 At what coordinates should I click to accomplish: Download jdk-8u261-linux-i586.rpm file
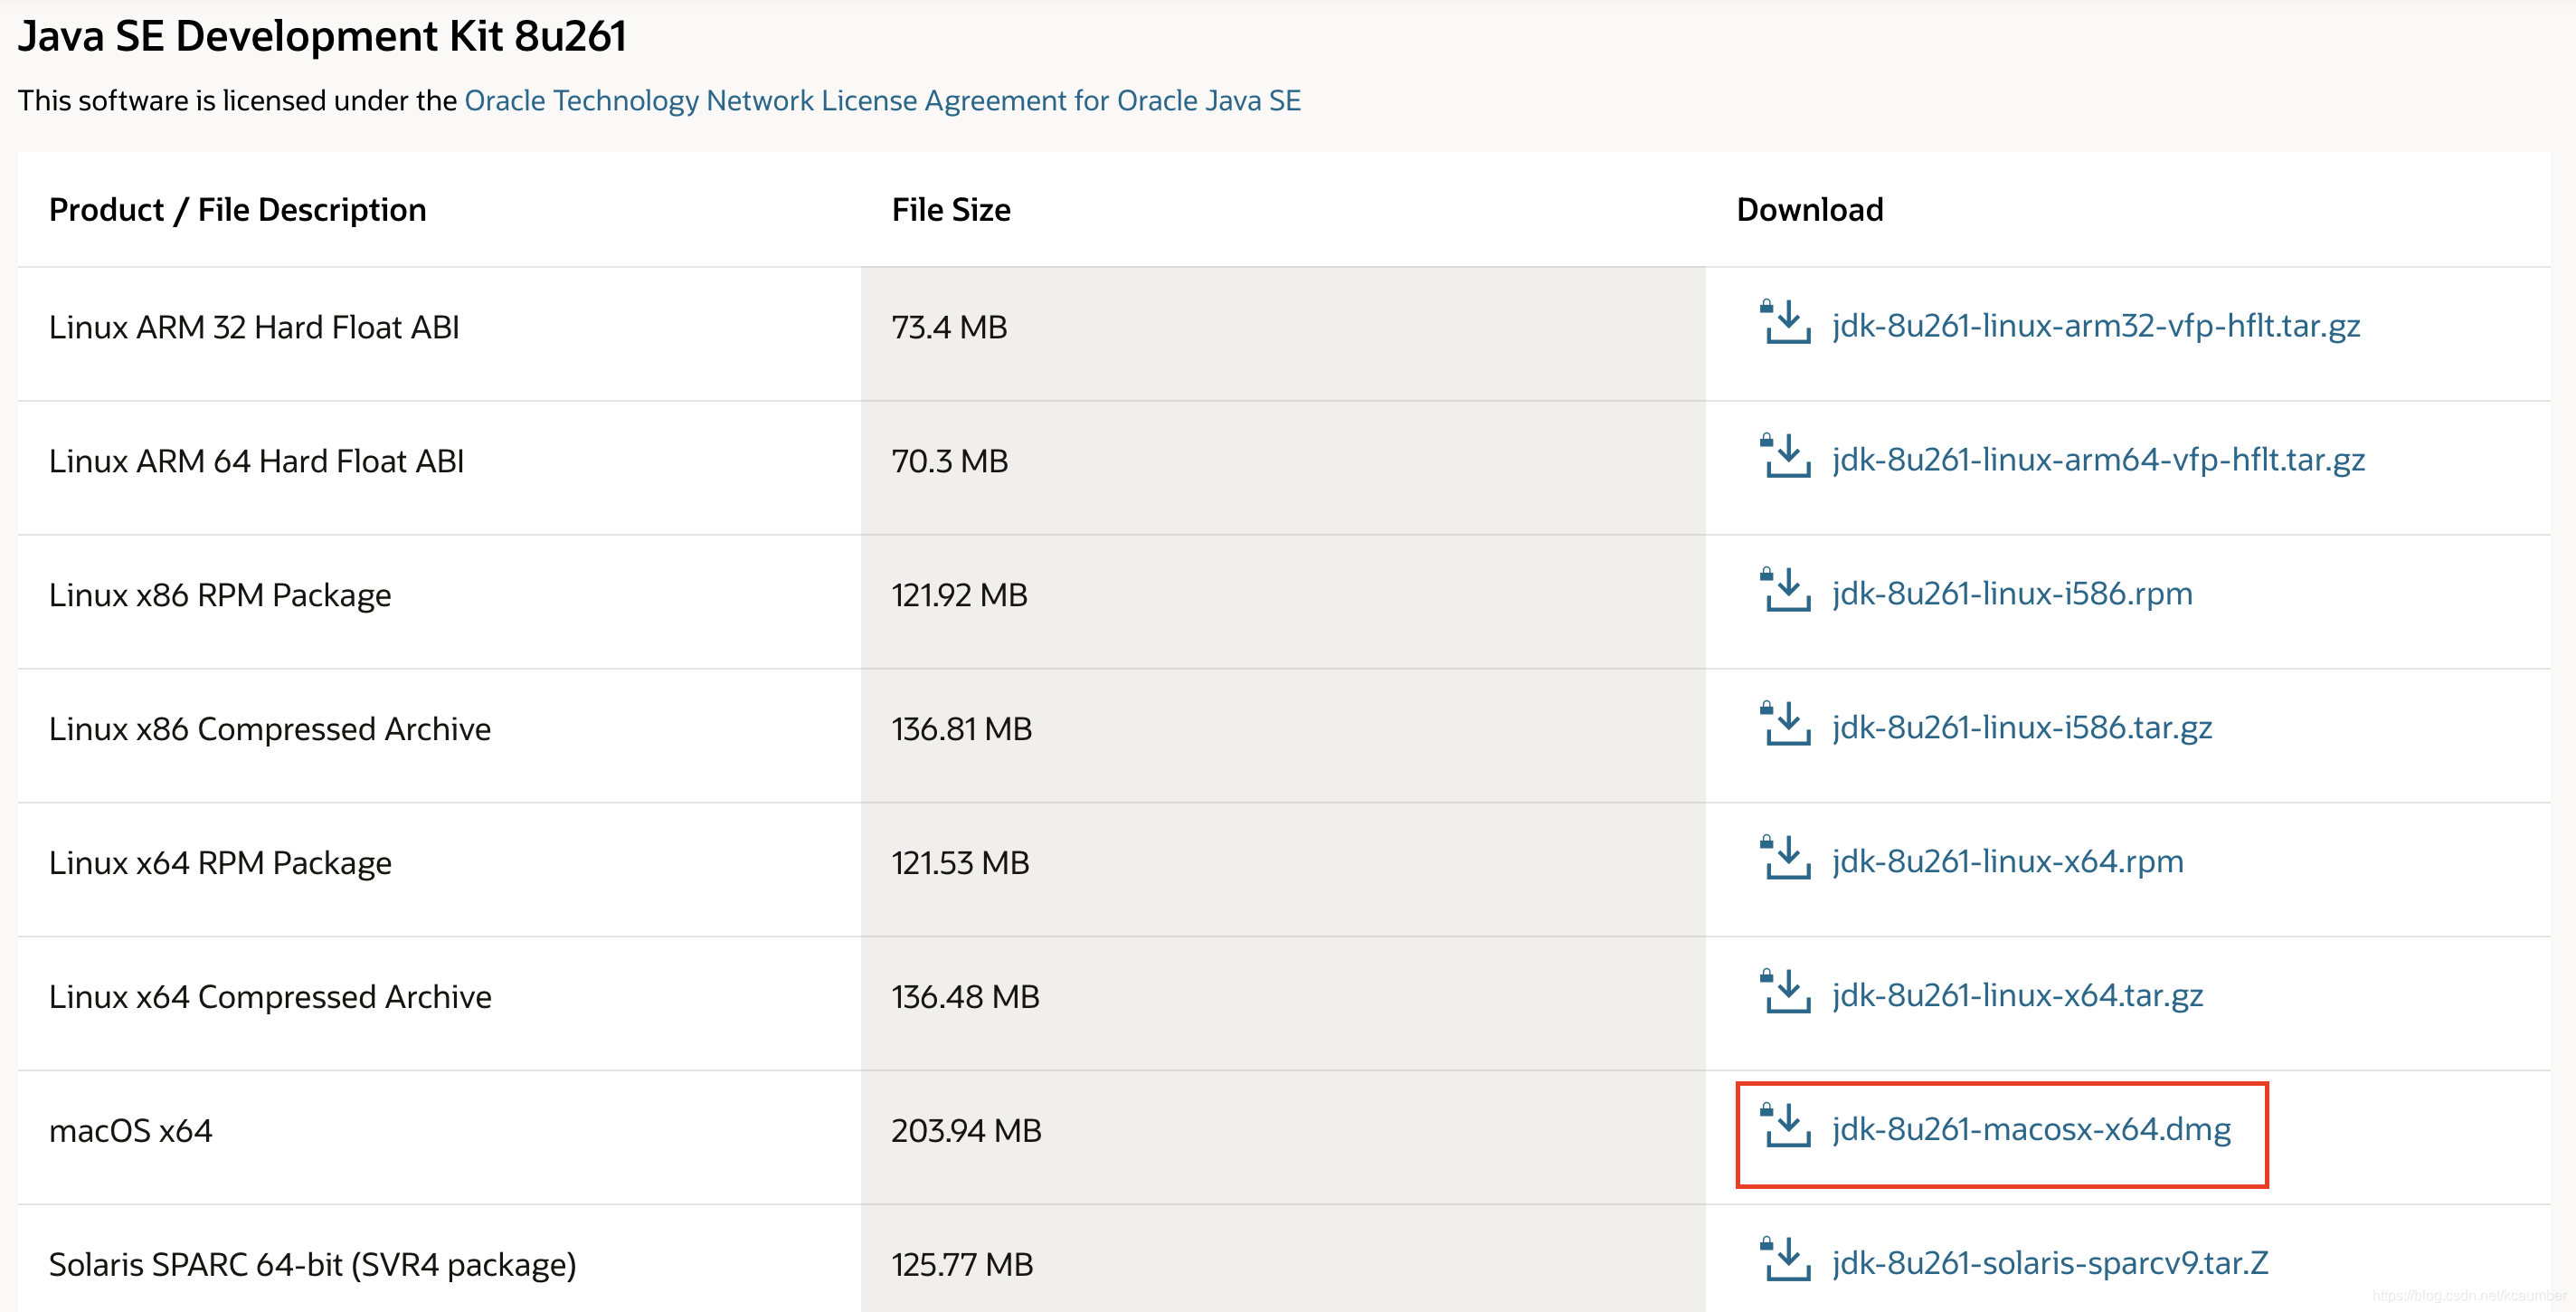2012,594
